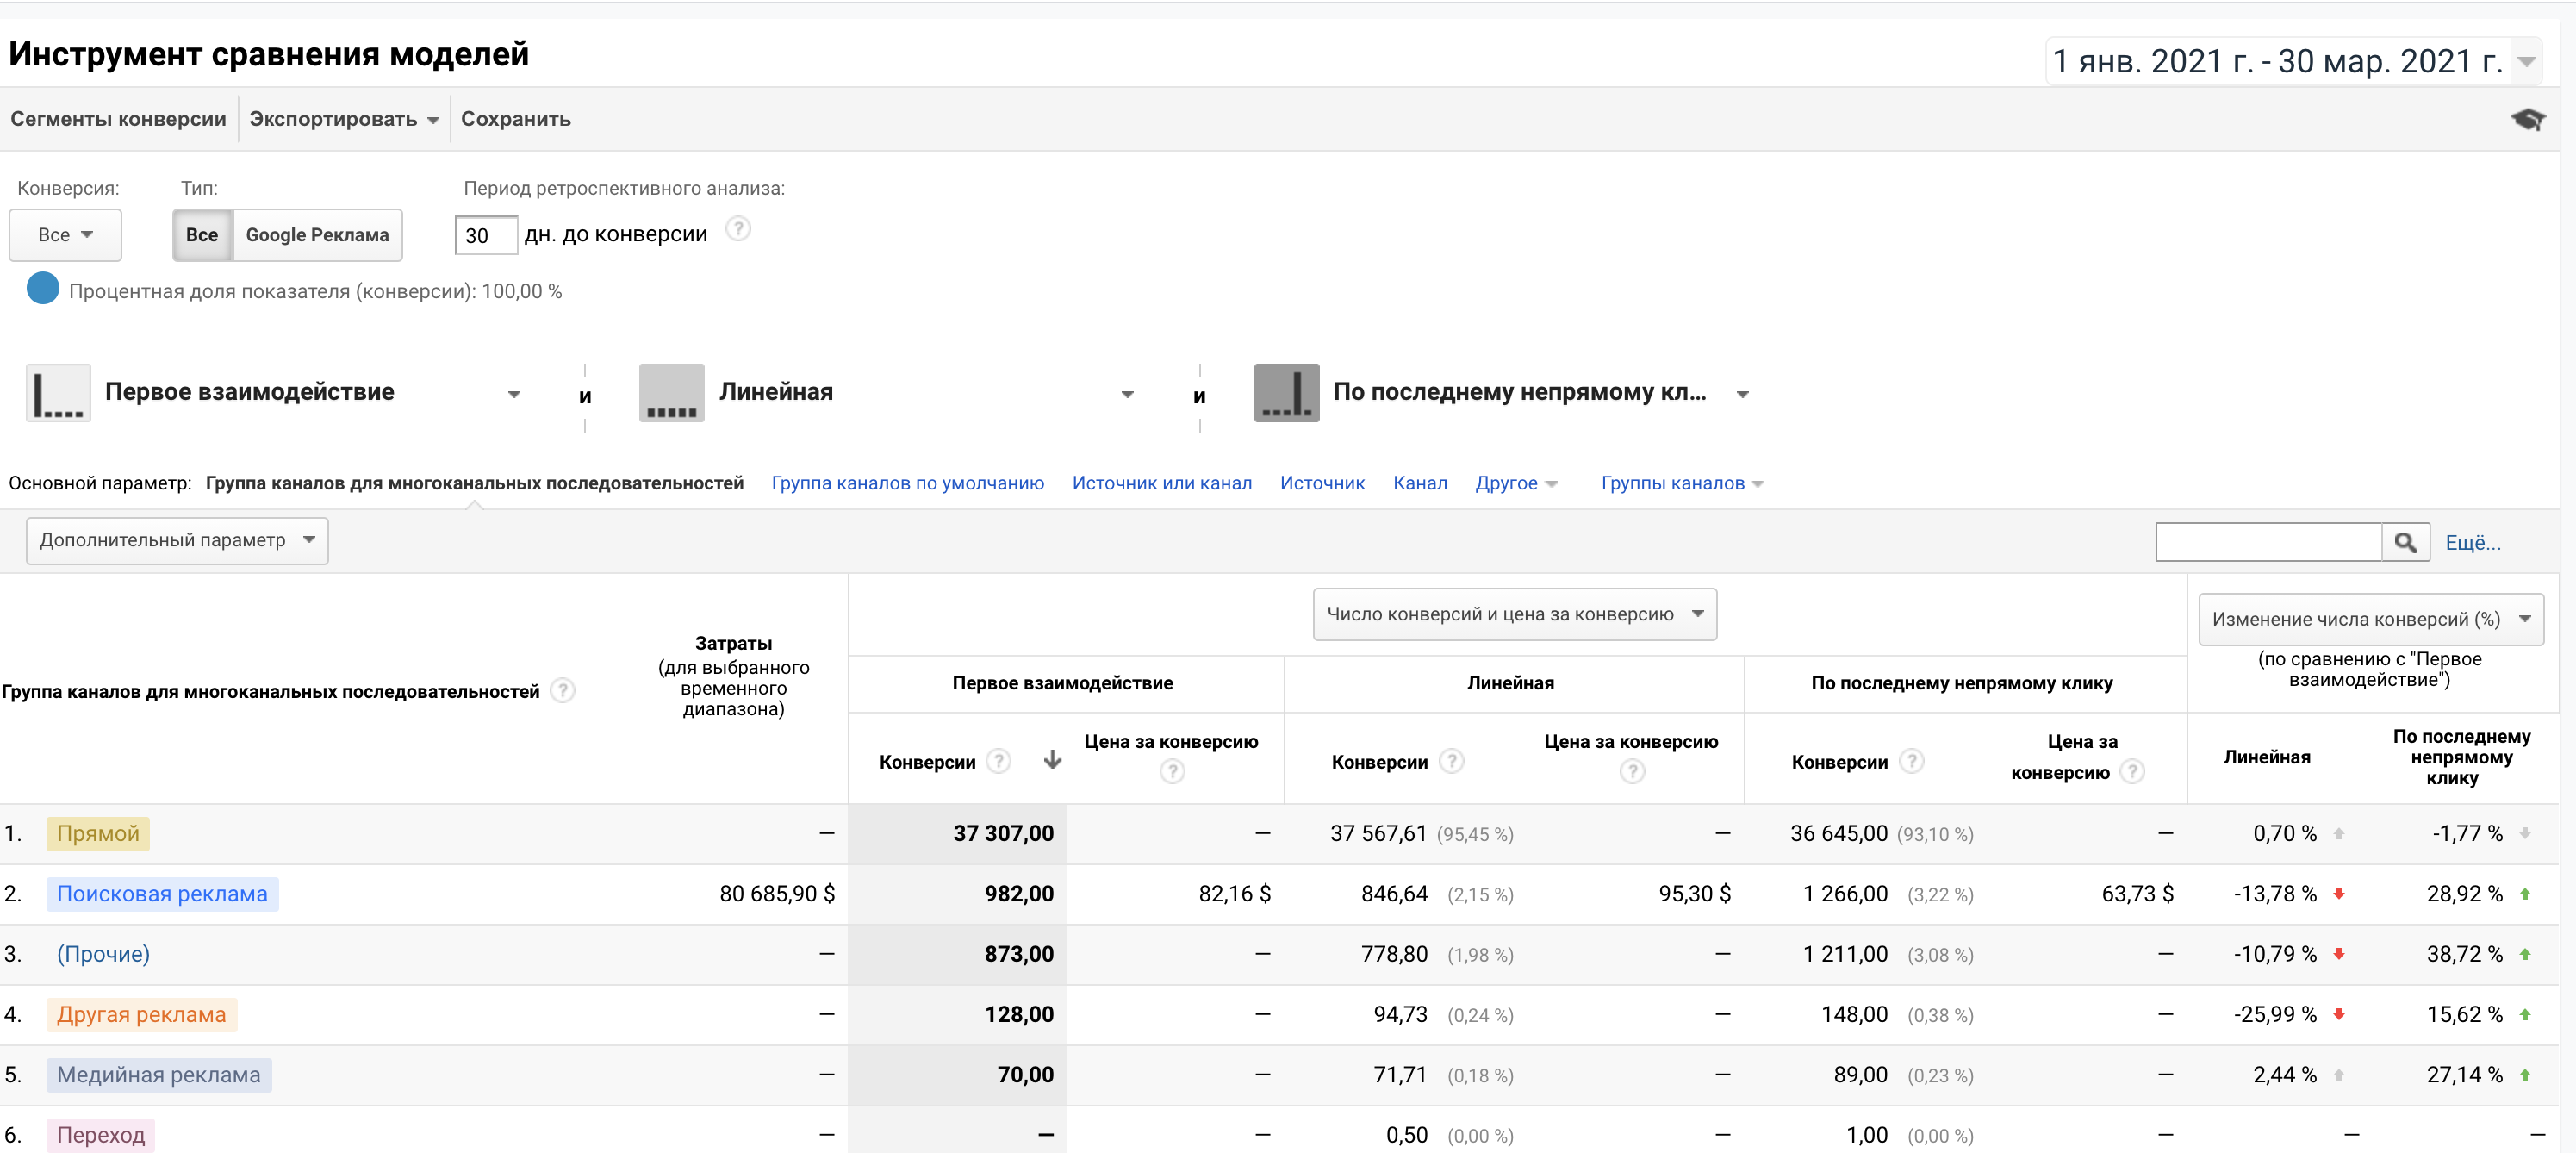Click sort arrow in Конверсии column
The height and width of the screenshot is (1153, 2576).
pos(1052,760)
